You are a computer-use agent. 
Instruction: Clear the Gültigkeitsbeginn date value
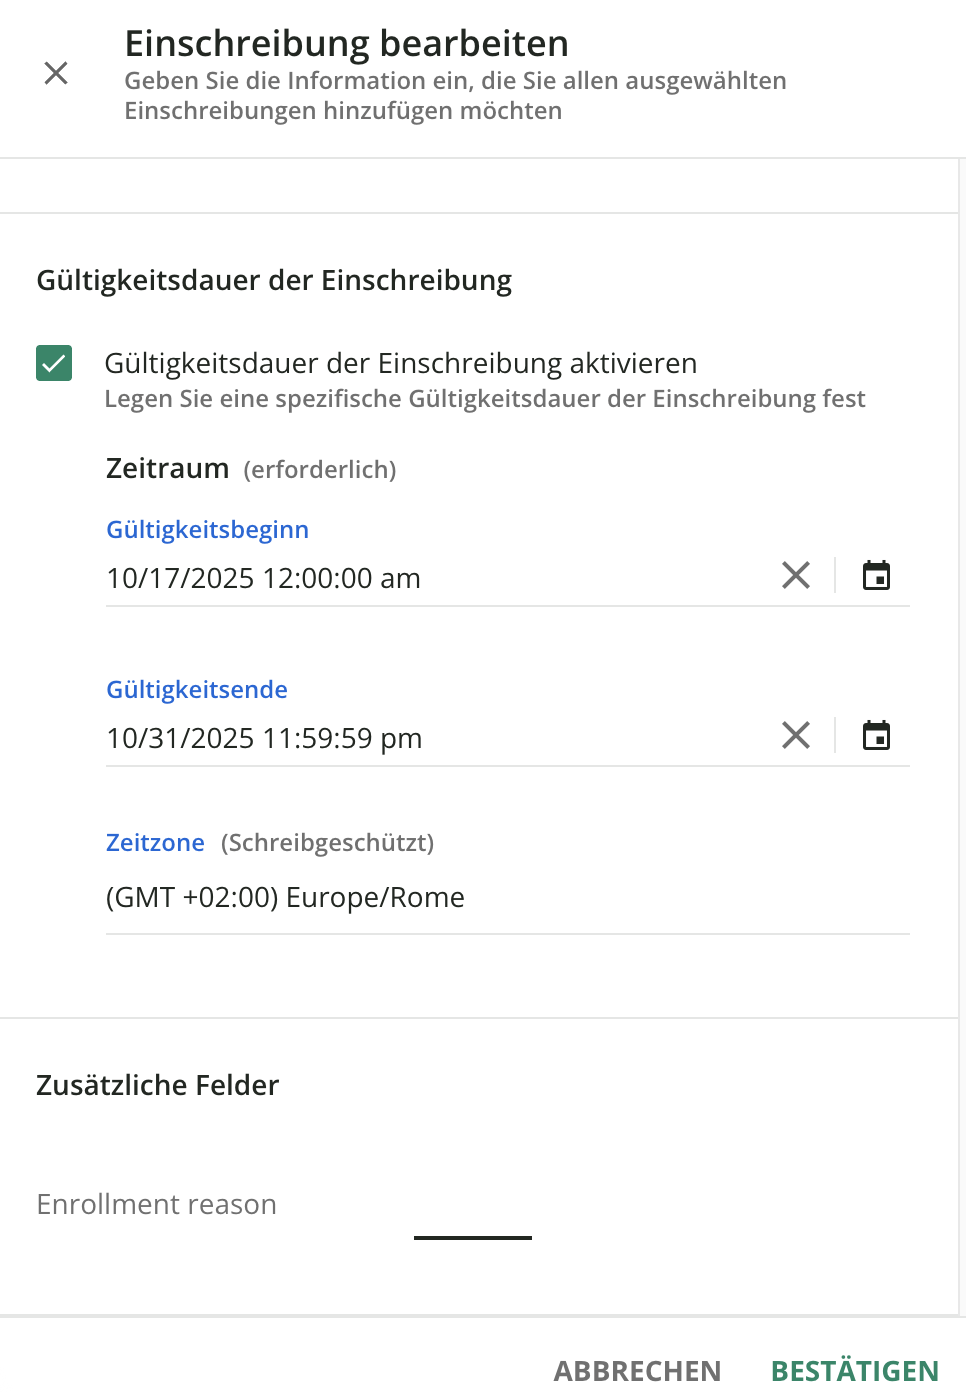click(x=796, y=576)
